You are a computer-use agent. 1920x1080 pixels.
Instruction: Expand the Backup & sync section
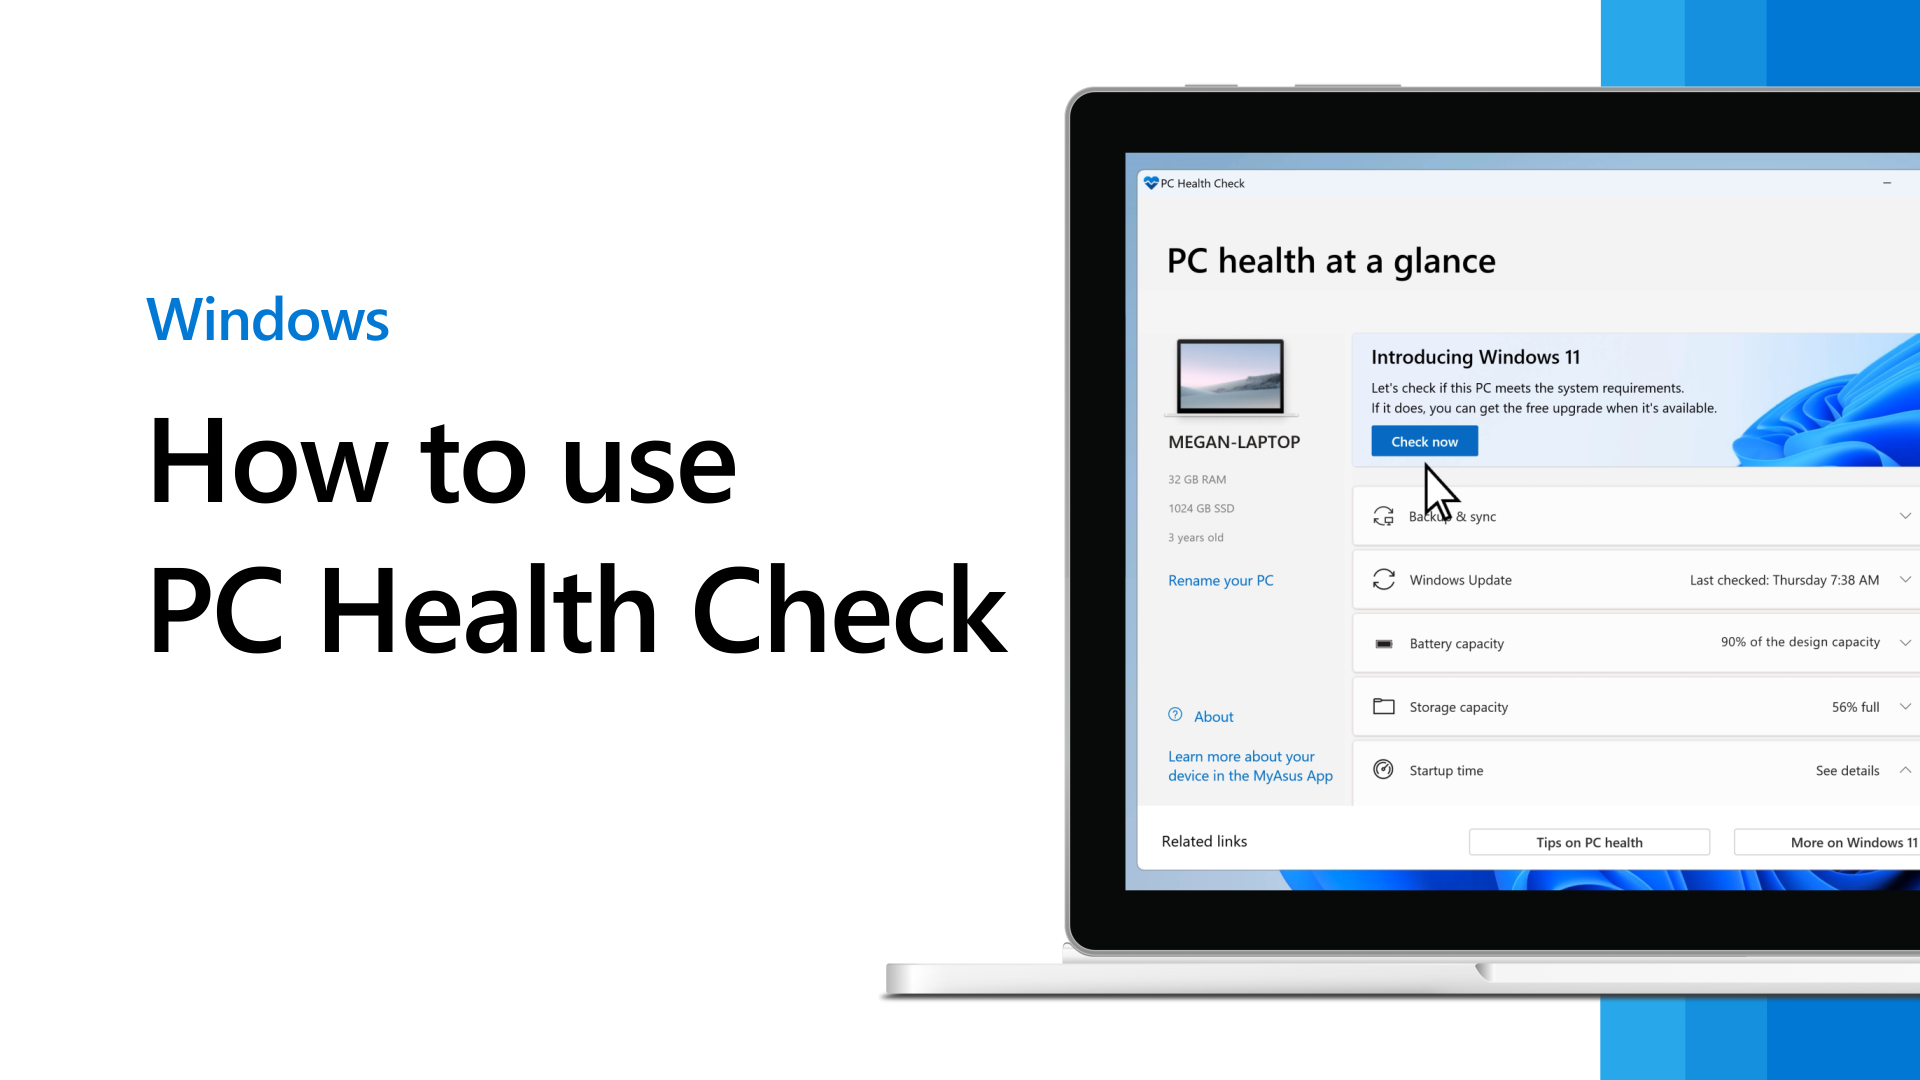pos(1903,516)
